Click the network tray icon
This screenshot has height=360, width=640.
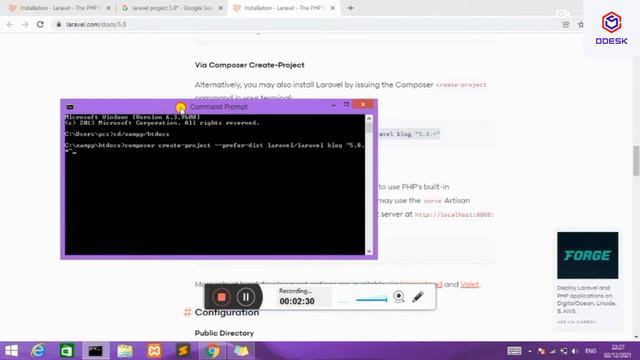[553, 351]
